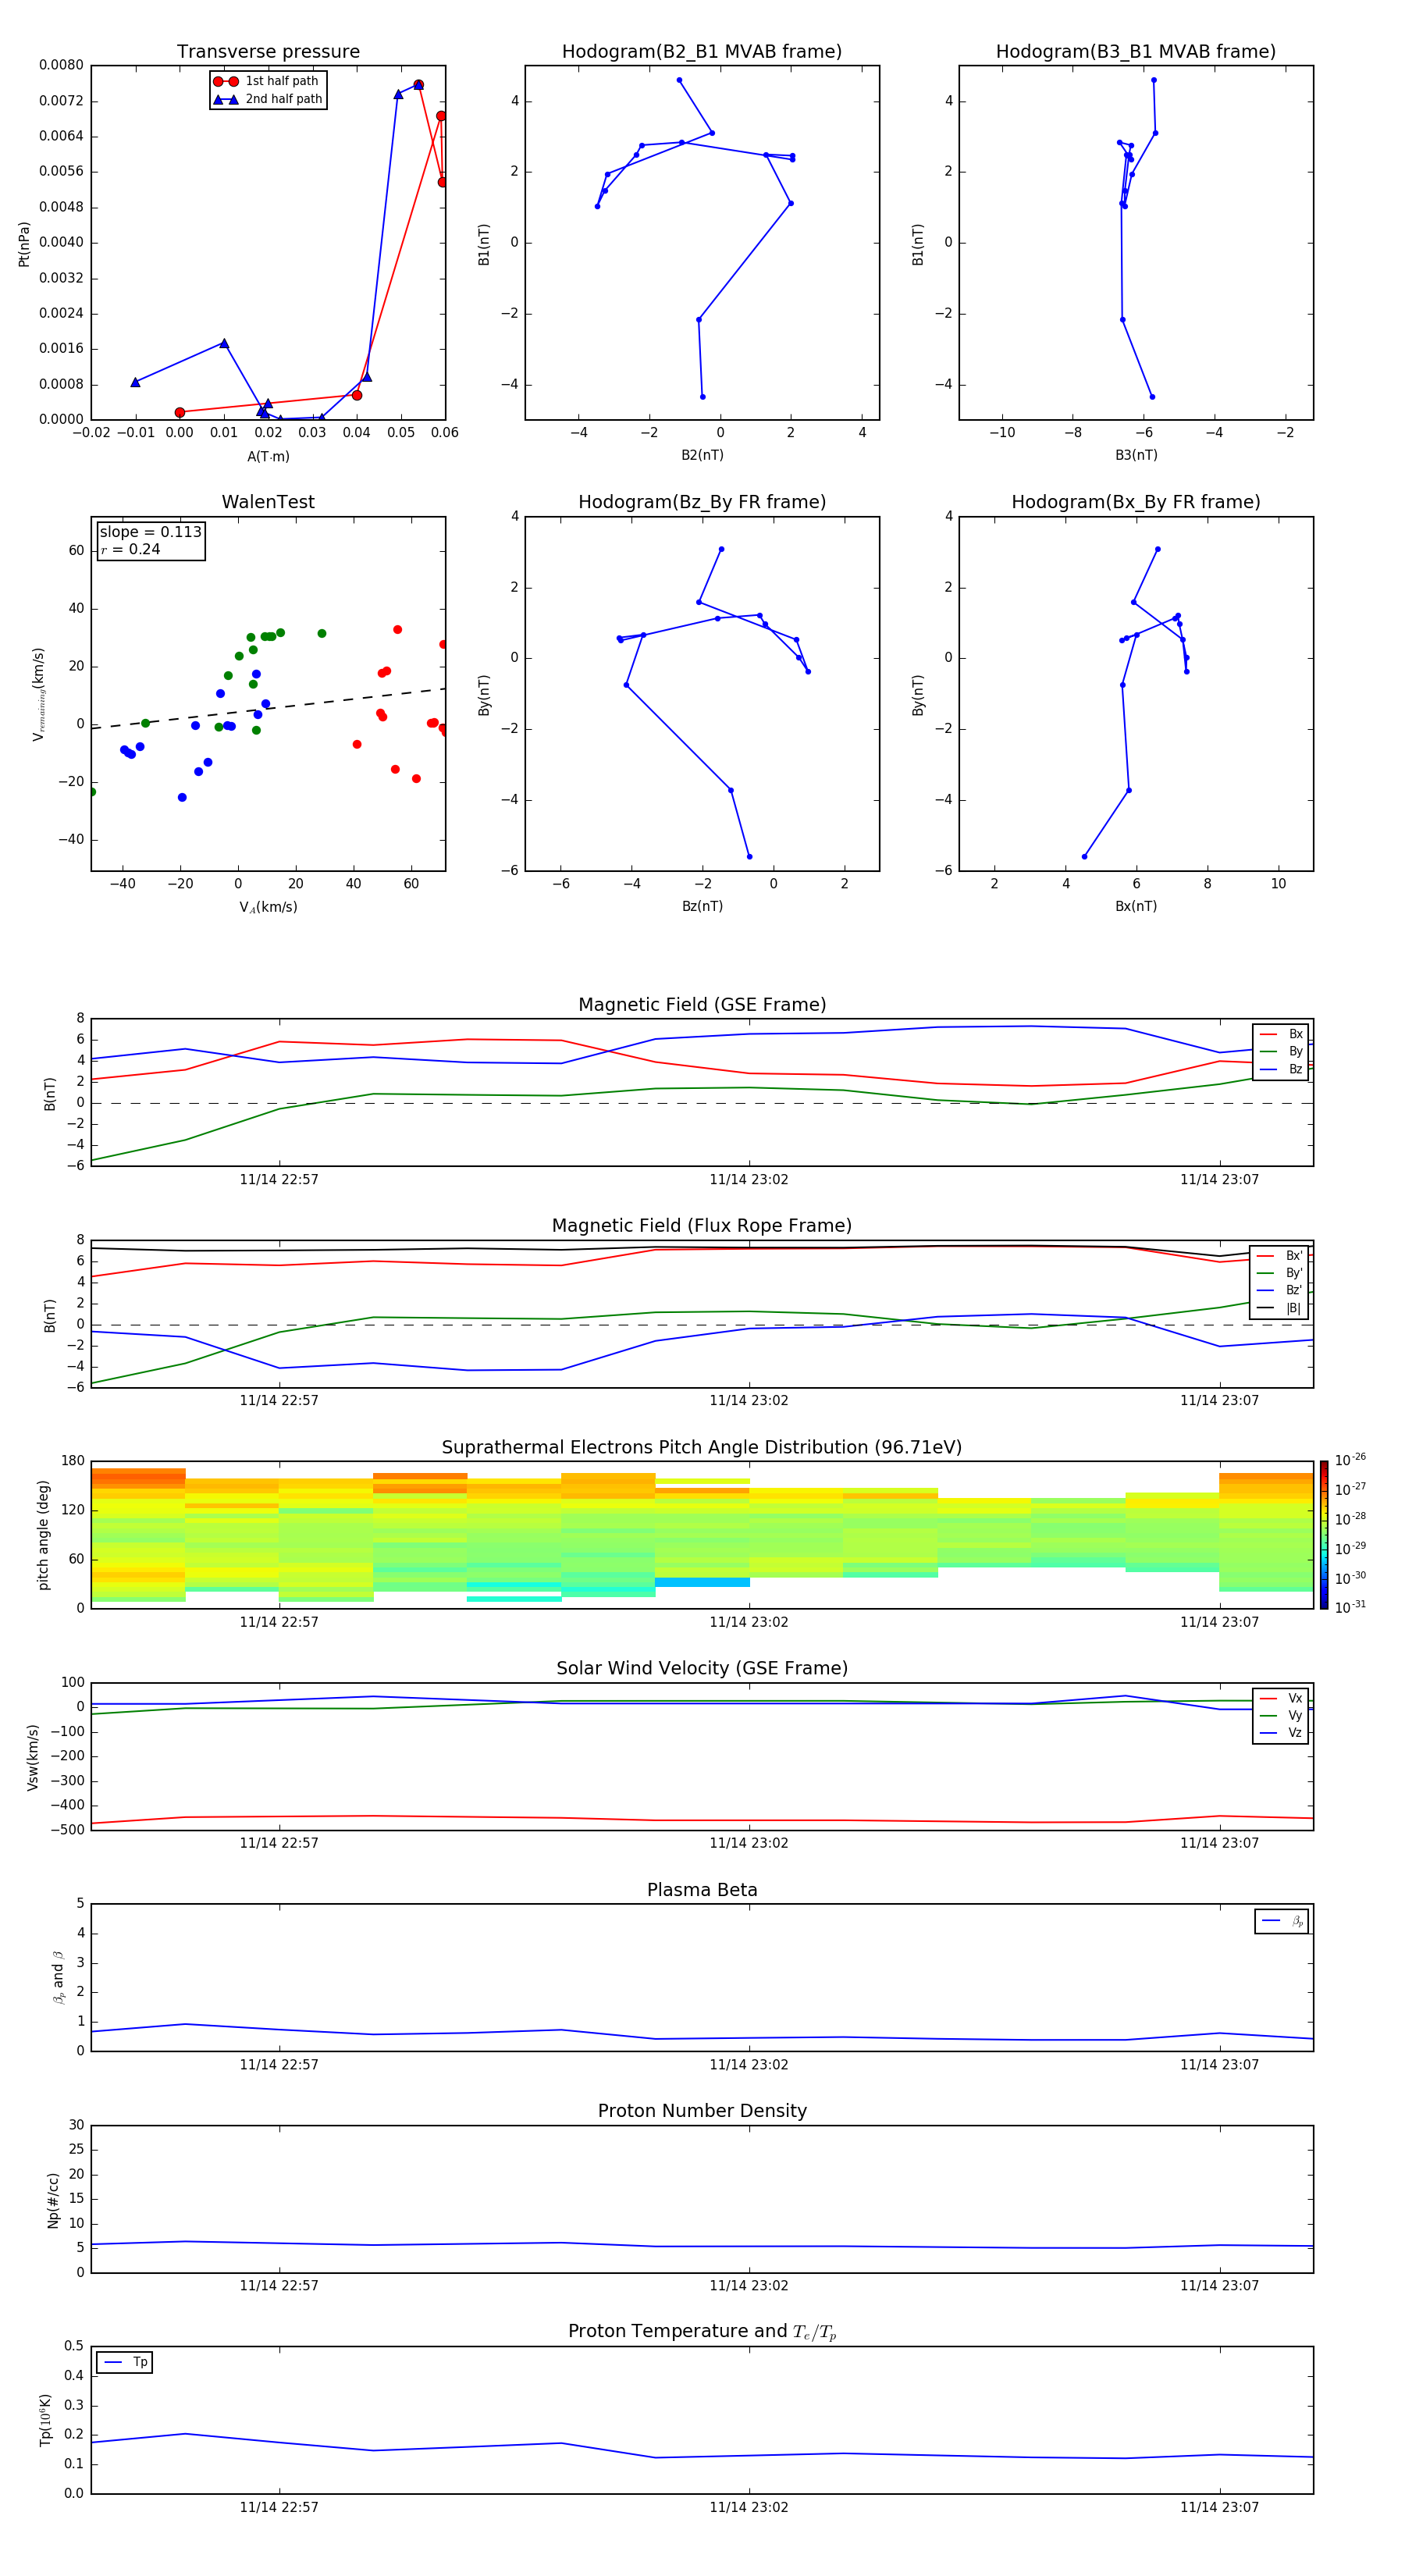The image size is (1405, 2576).
Task: Click the "10^-31" colorbar tick label
Action: coord(1350,1607)
